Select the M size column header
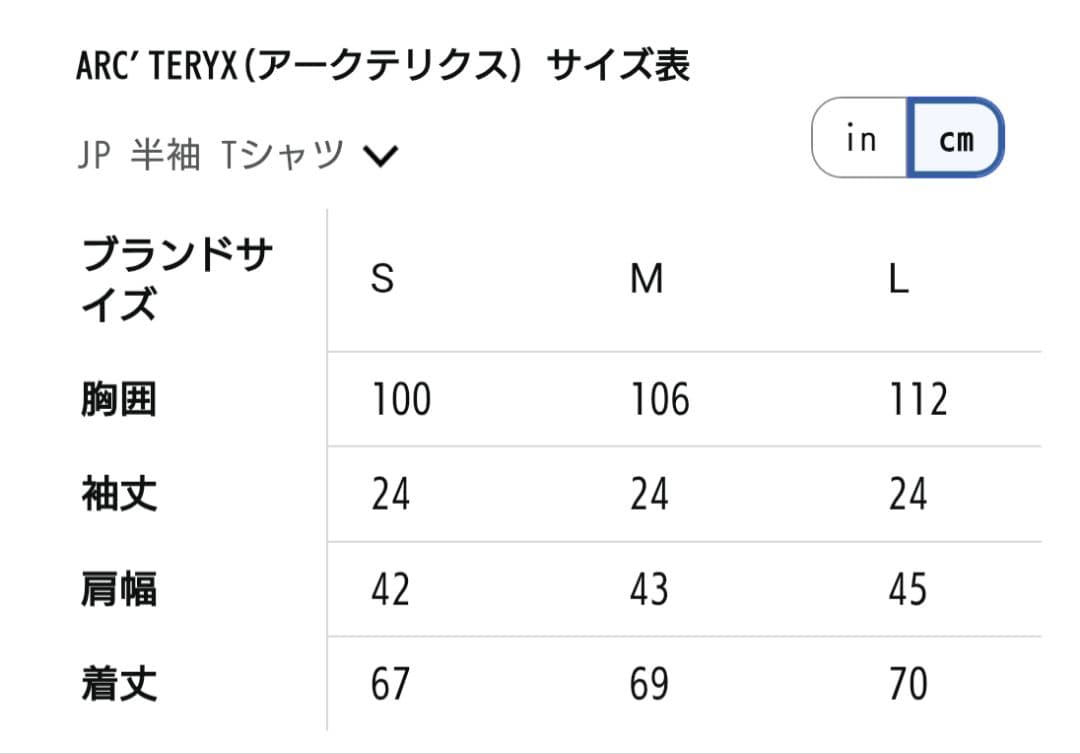1080x754 pixels. point(648,280)
